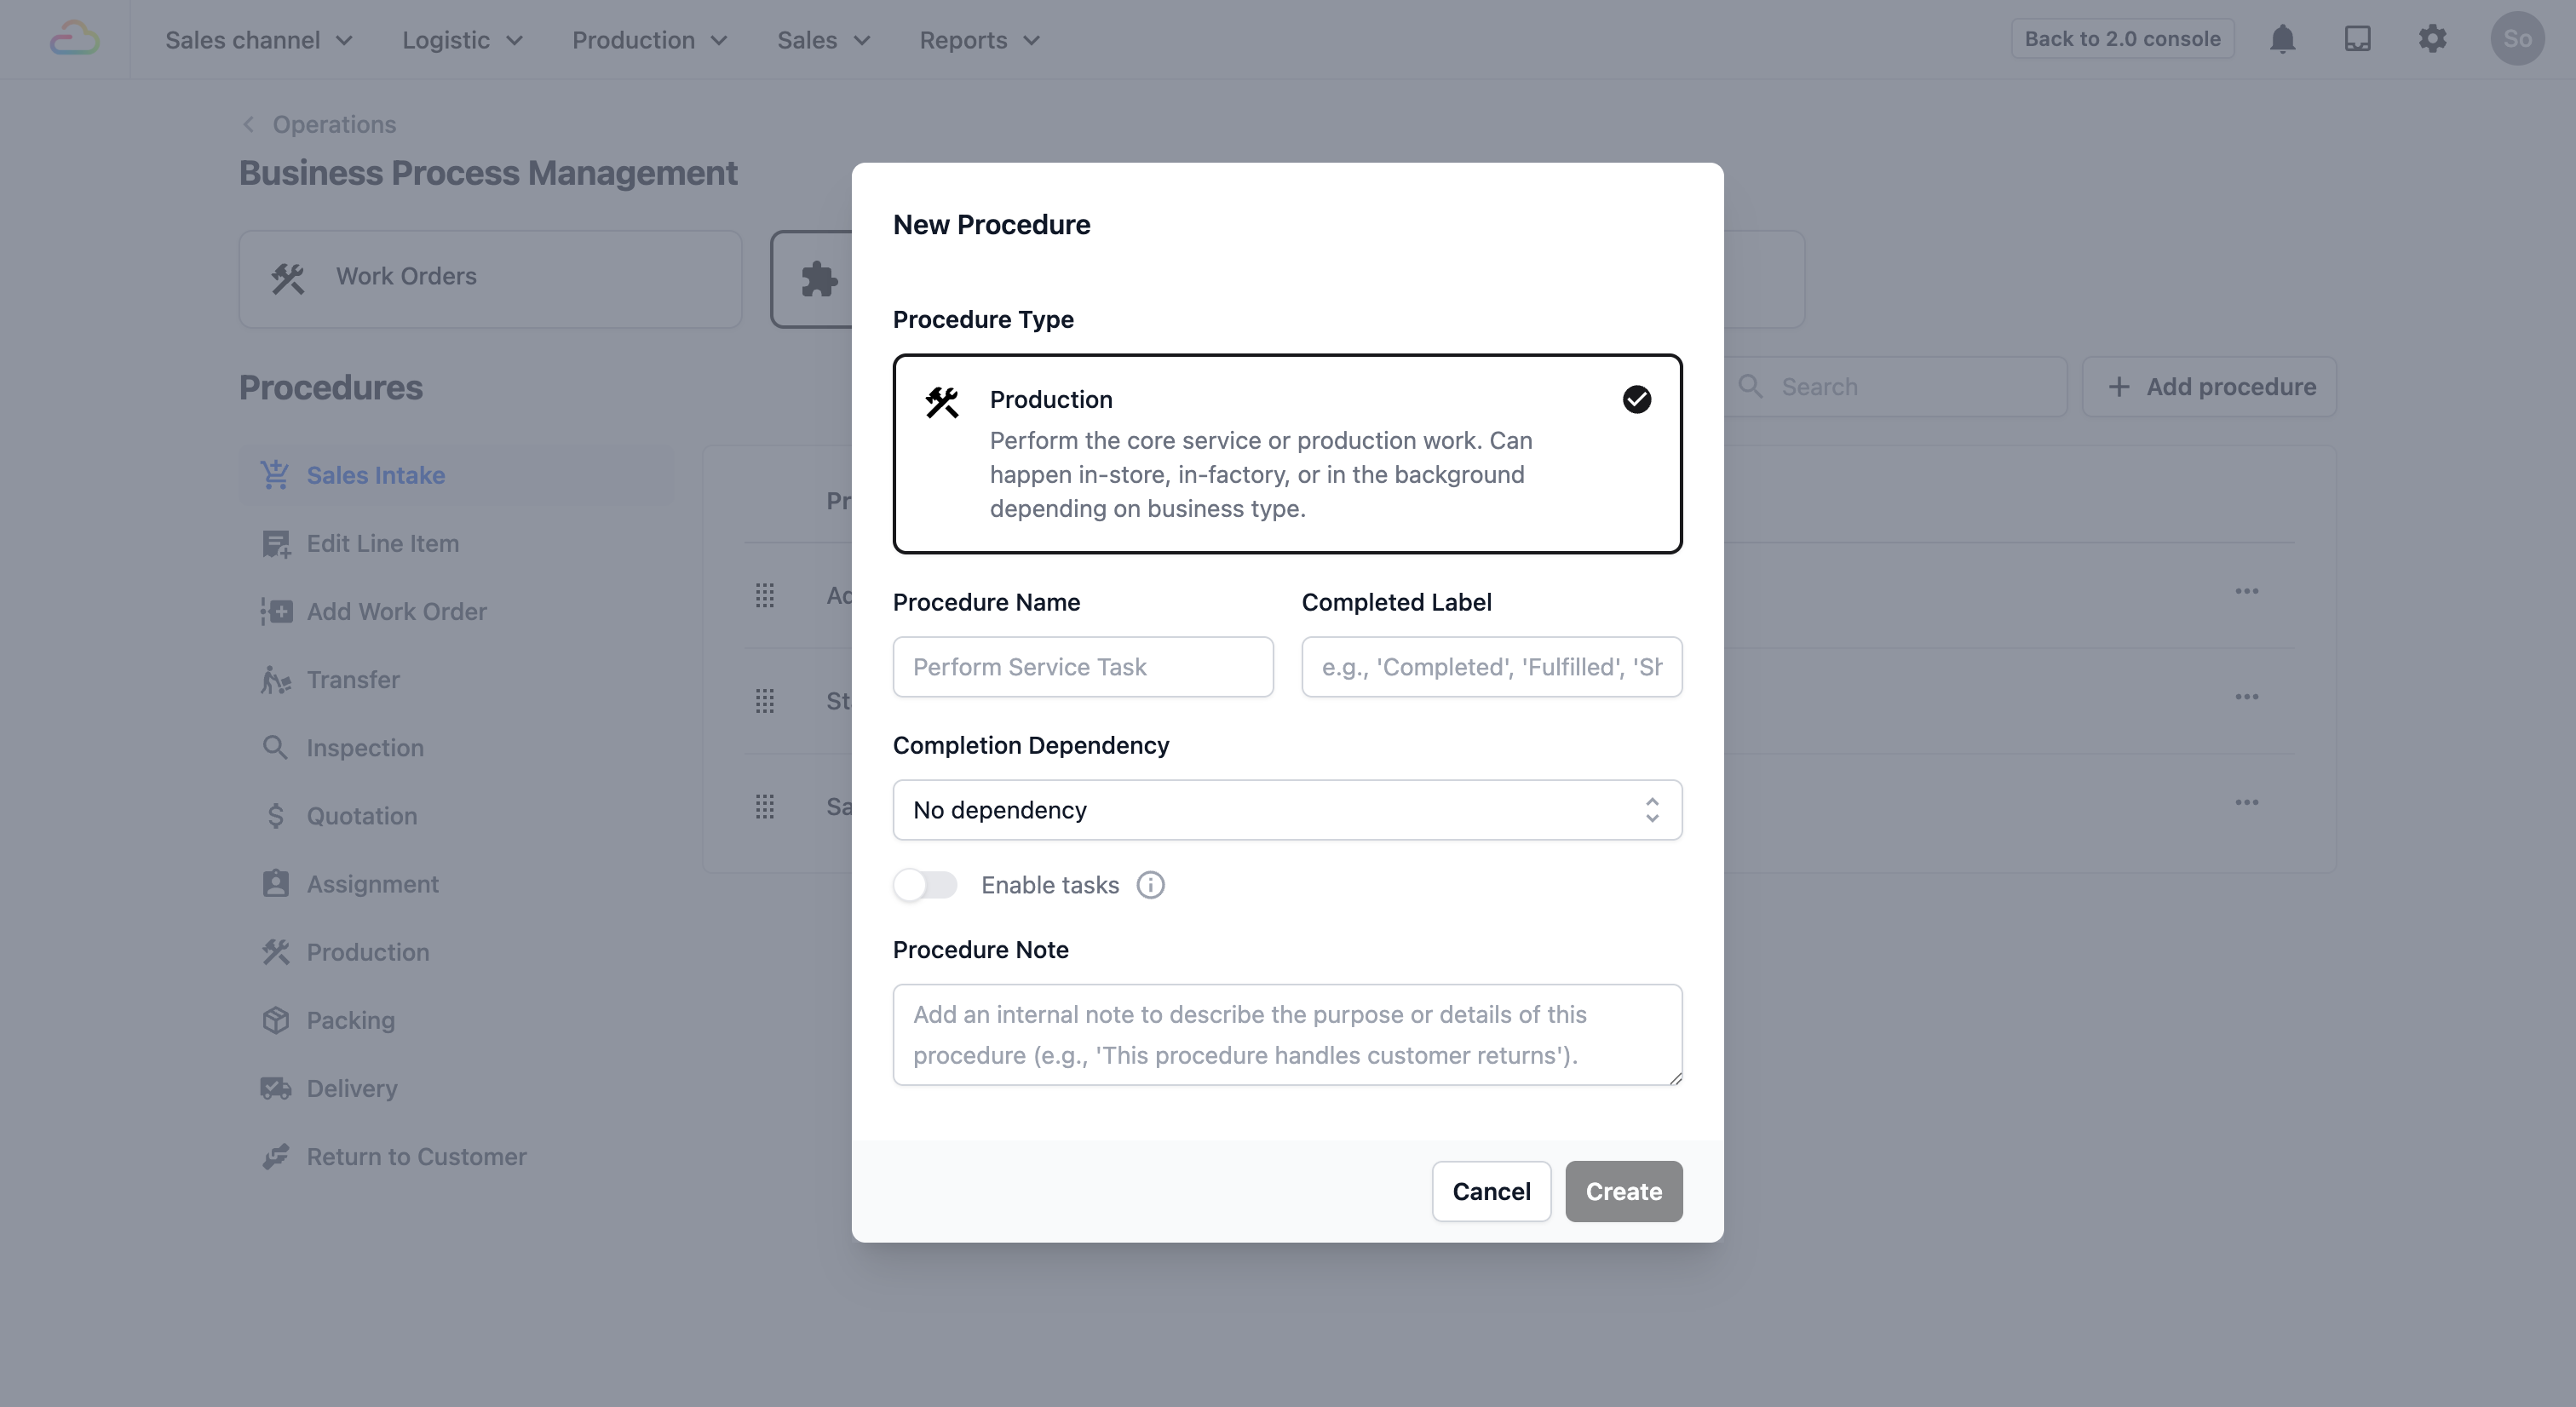Image resolution: width=2576 pixels, height=1407 pixels.
Task: Click the Enable tasks info icon
Action: [x=1150, y=885]
